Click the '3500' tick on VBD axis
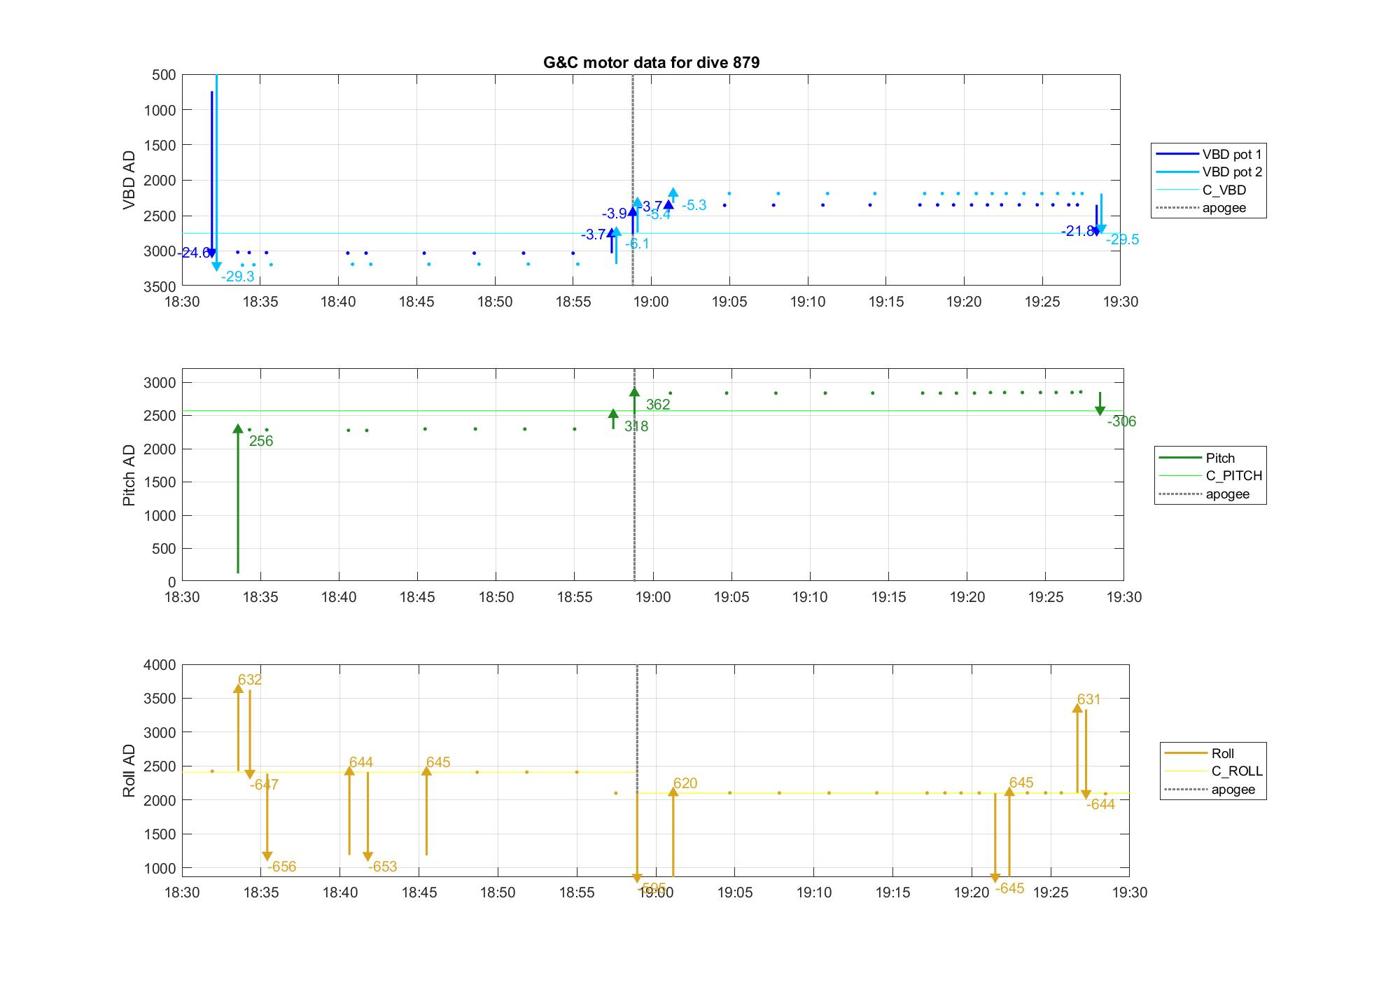Screen dimensions: 1400x986 click(160, 286)
